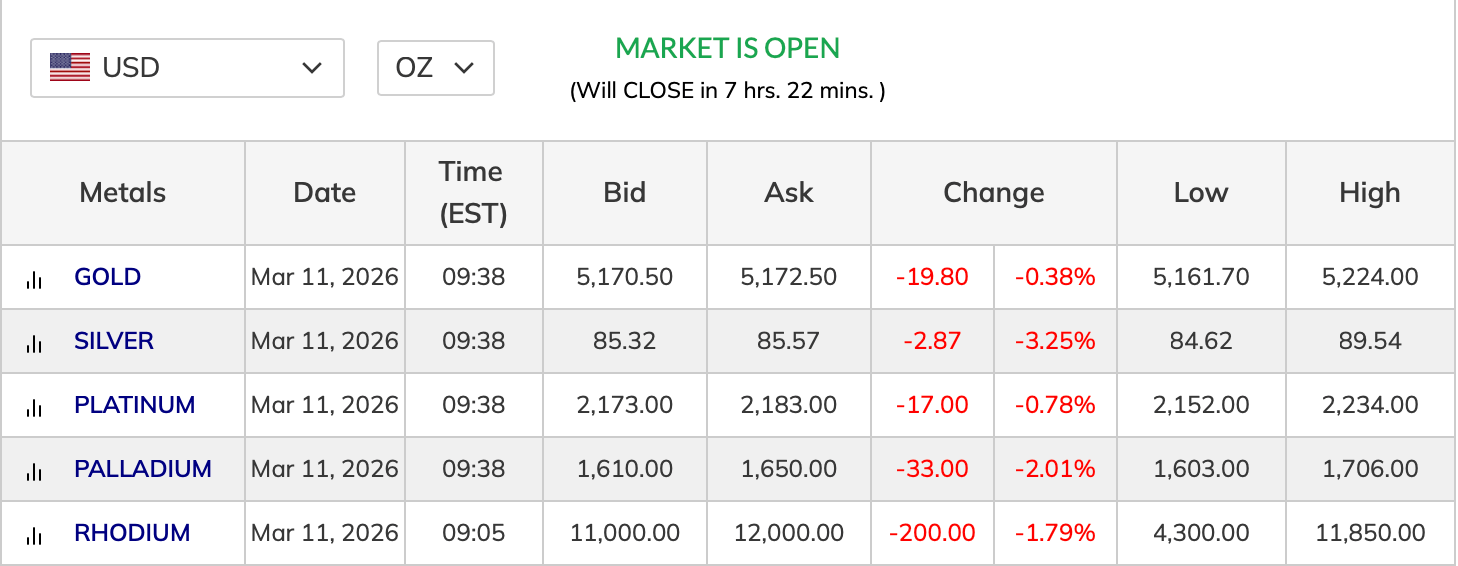
Task: Expand the OZ weight unit dropdown
Action: pos(435,68)
